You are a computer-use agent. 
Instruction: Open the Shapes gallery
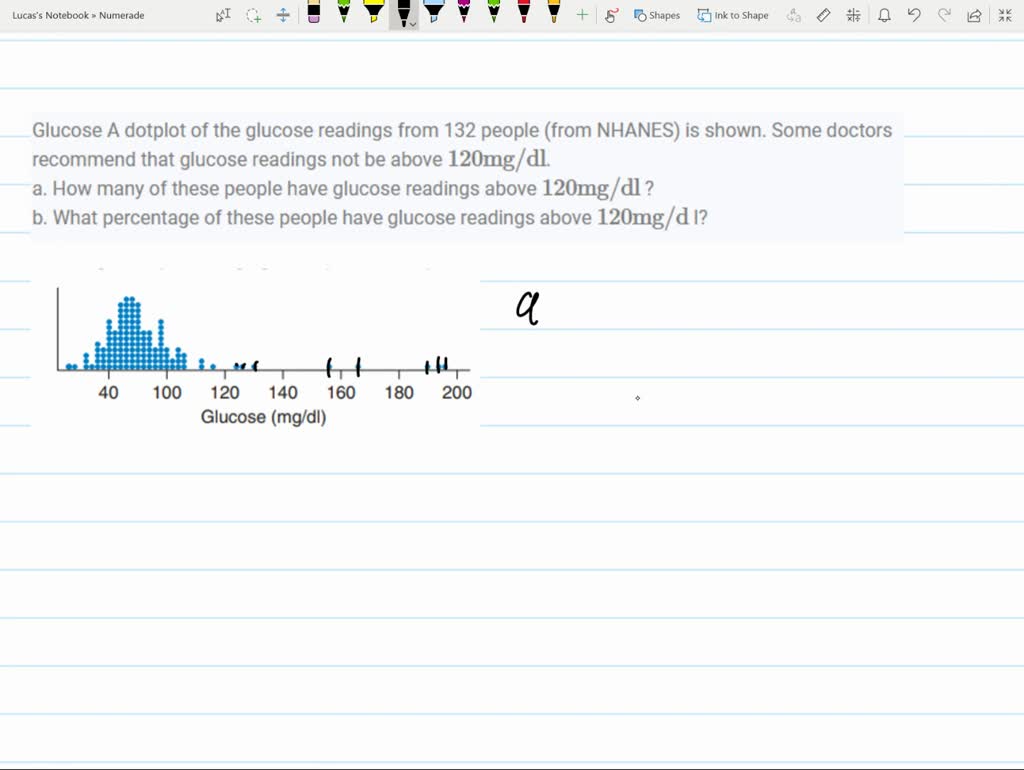click(655, 15)
